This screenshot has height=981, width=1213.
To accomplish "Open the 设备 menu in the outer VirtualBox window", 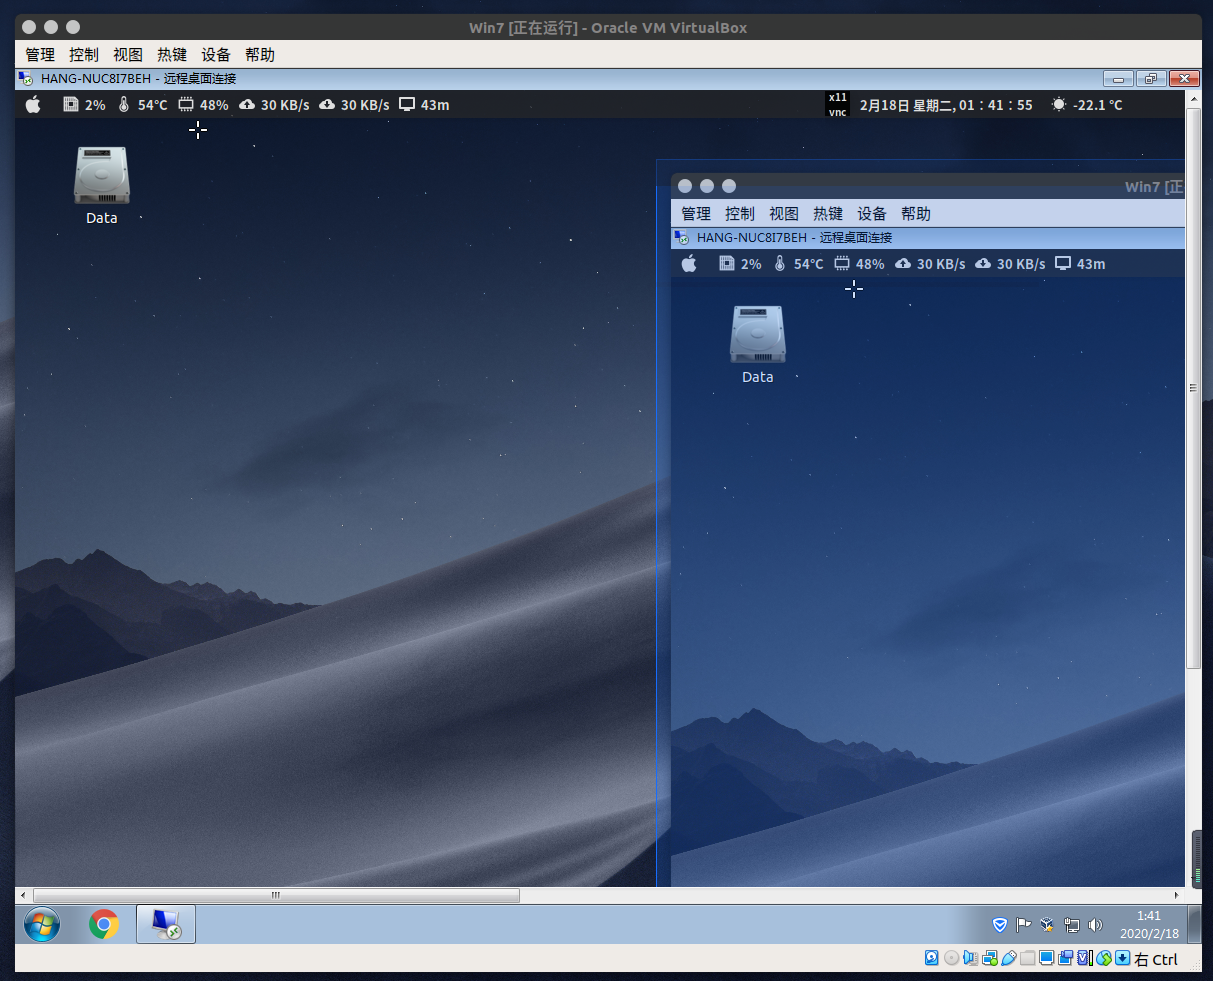I will (216, 55).
